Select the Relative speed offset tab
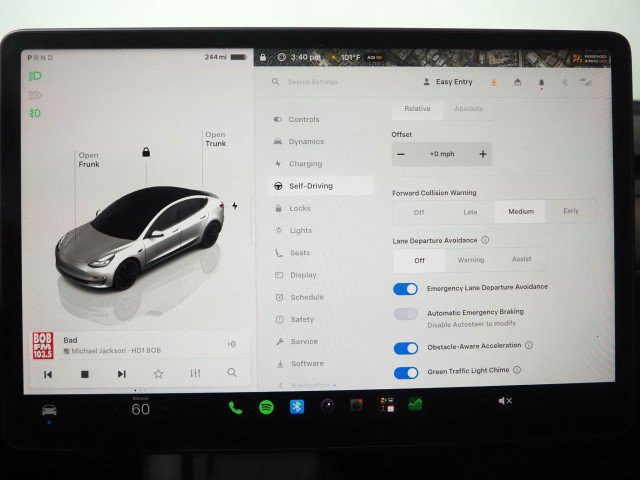The width and height of the screenshot is (640, 480). pos(417,109)
